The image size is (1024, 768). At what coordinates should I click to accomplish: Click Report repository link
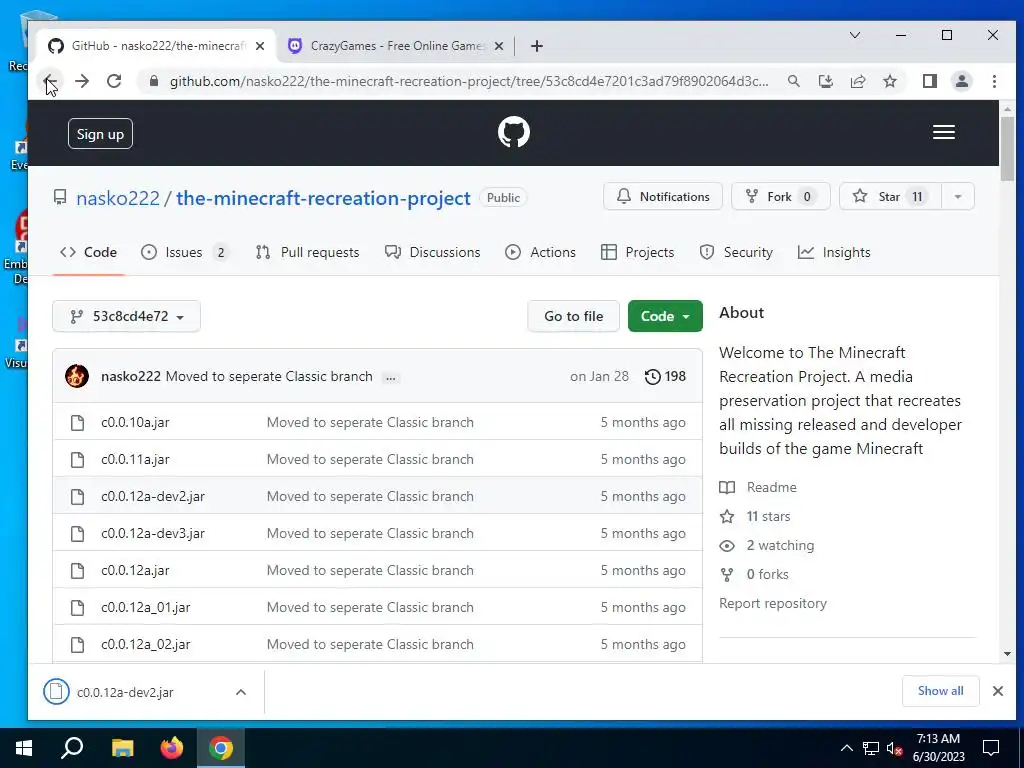pos(773,603)
